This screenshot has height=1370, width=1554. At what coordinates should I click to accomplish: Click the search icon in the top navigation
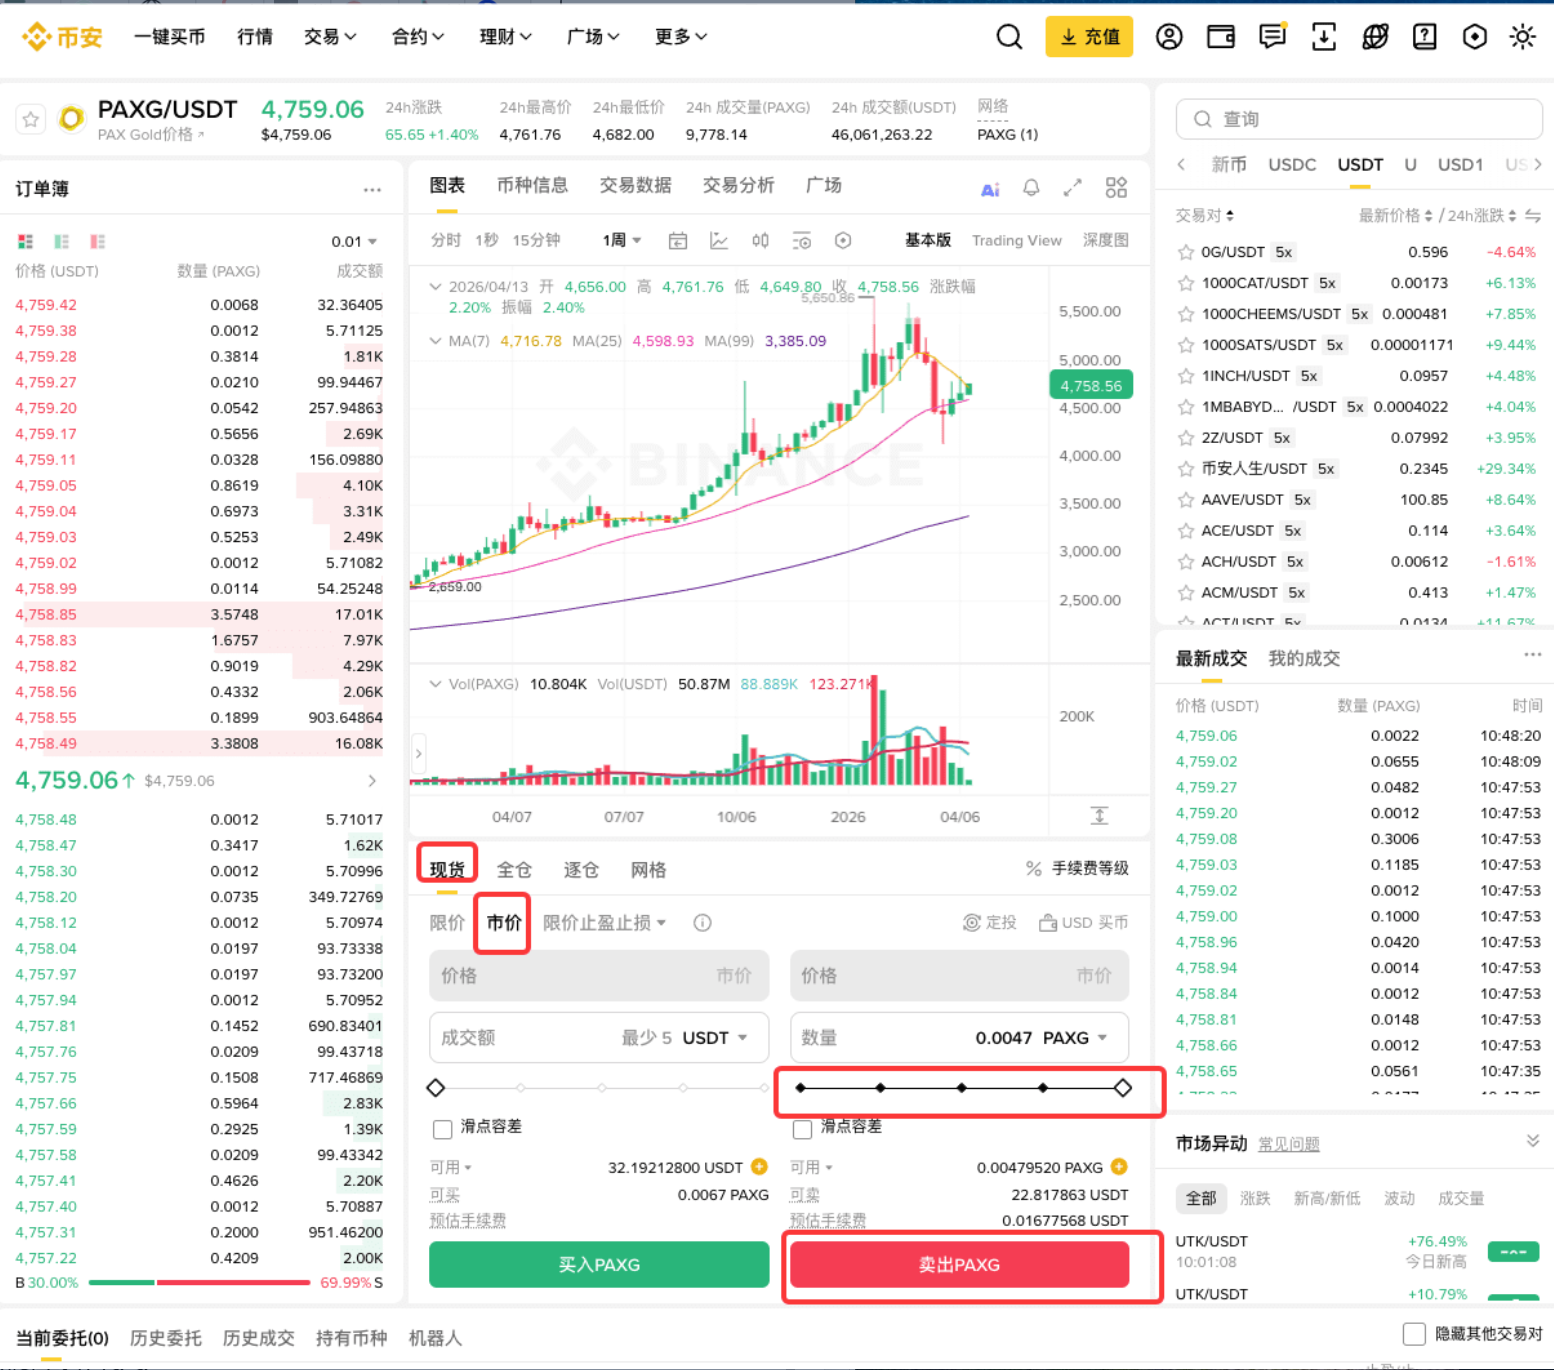pyautogui.click(x=1009, y=36)
